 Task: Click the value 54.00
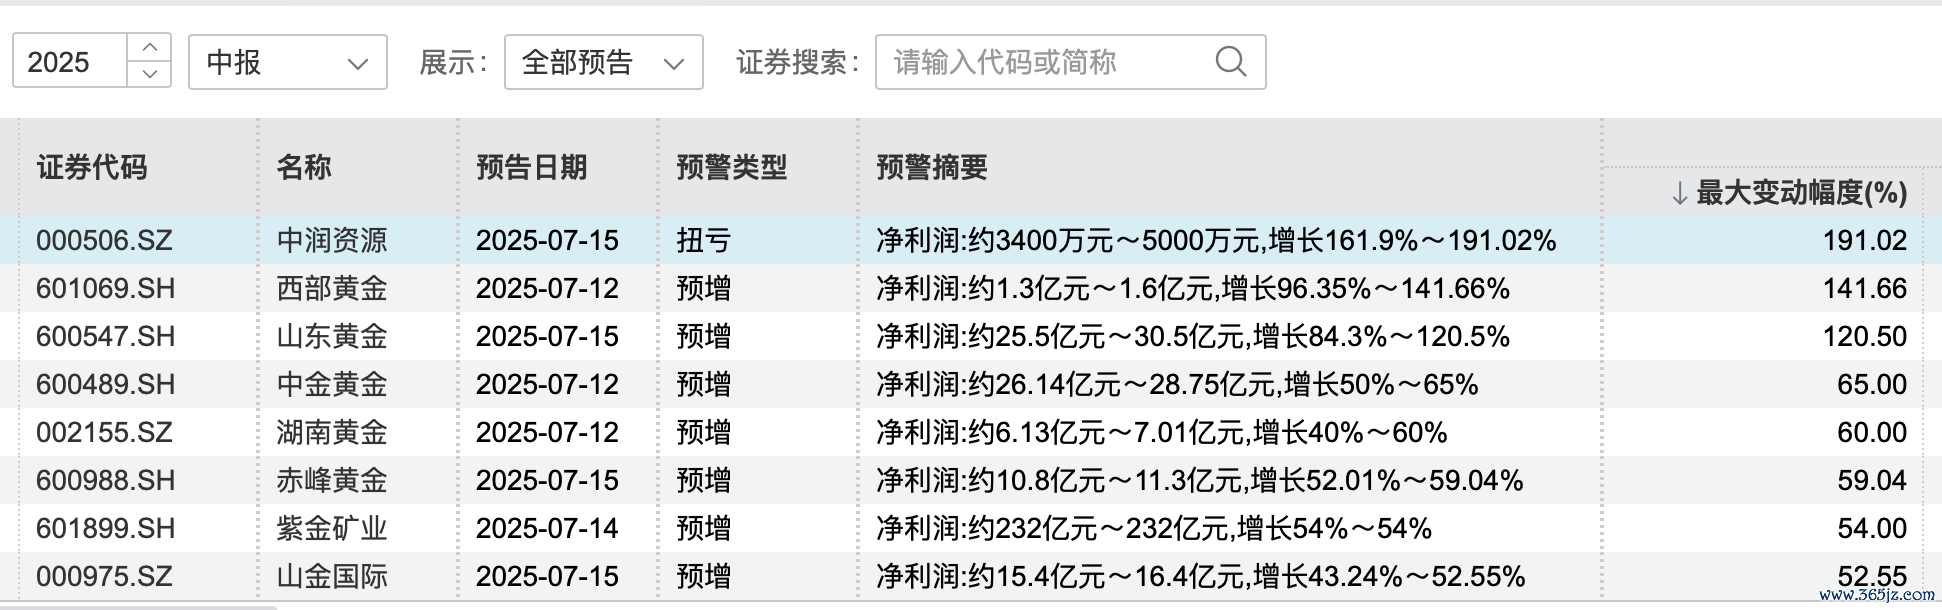1872,528
